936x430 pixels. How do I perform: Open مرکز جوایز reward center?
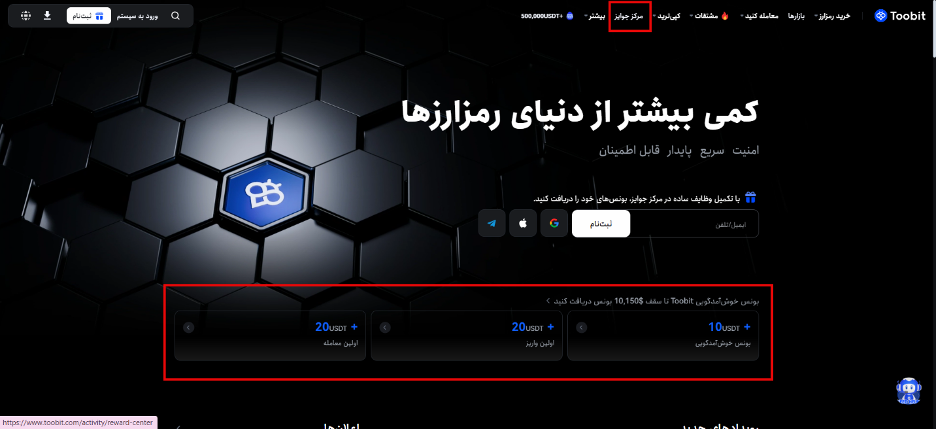click(x=630, y=16)
